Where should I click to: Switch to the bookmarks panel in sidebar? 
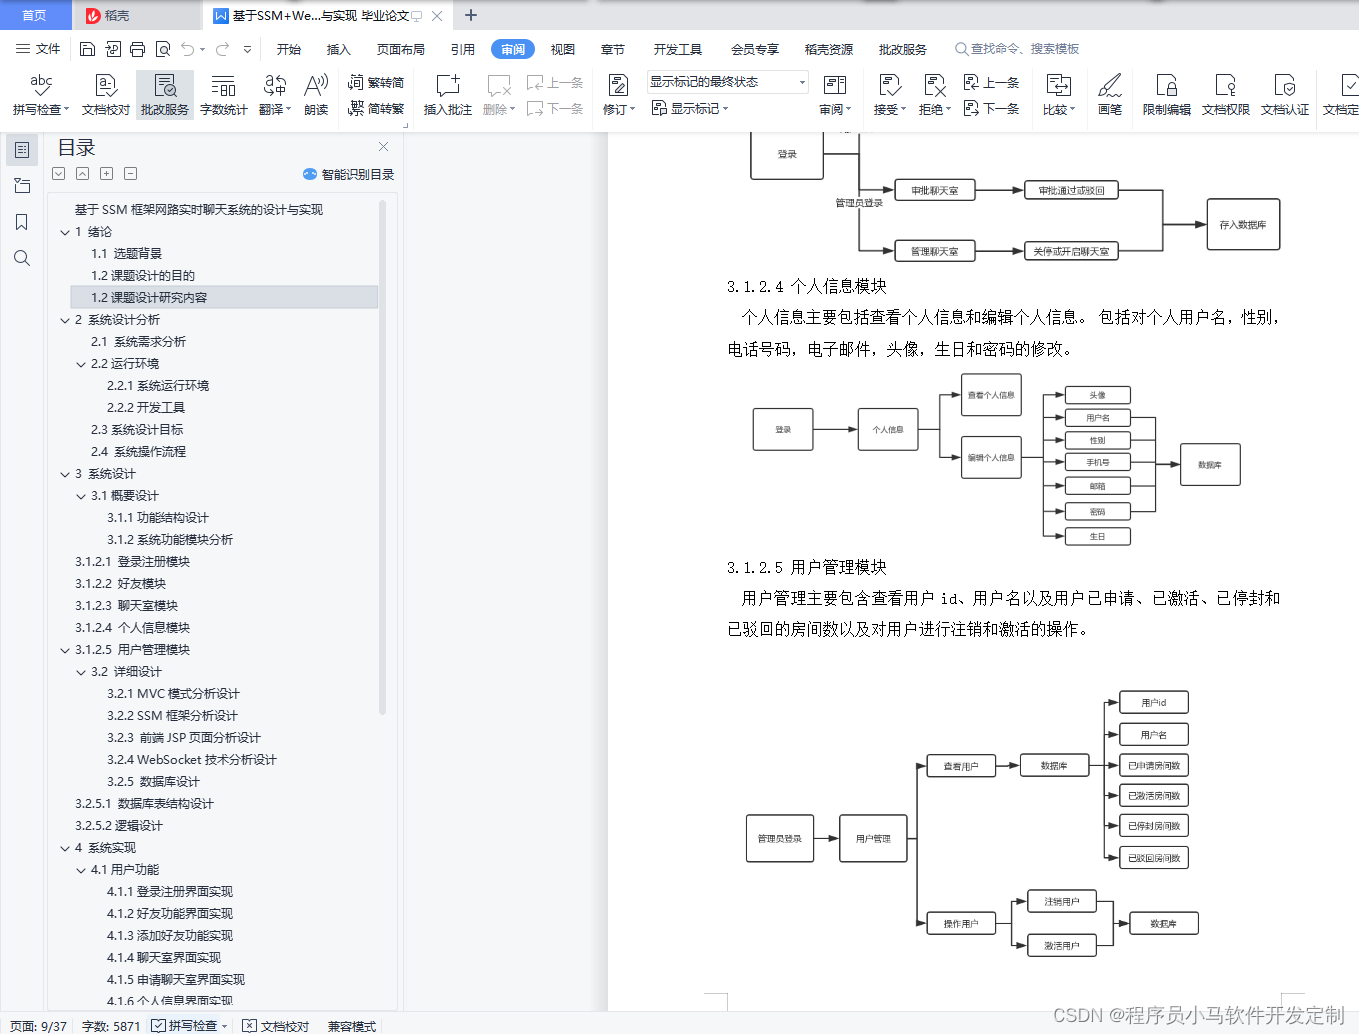point(21,221)
